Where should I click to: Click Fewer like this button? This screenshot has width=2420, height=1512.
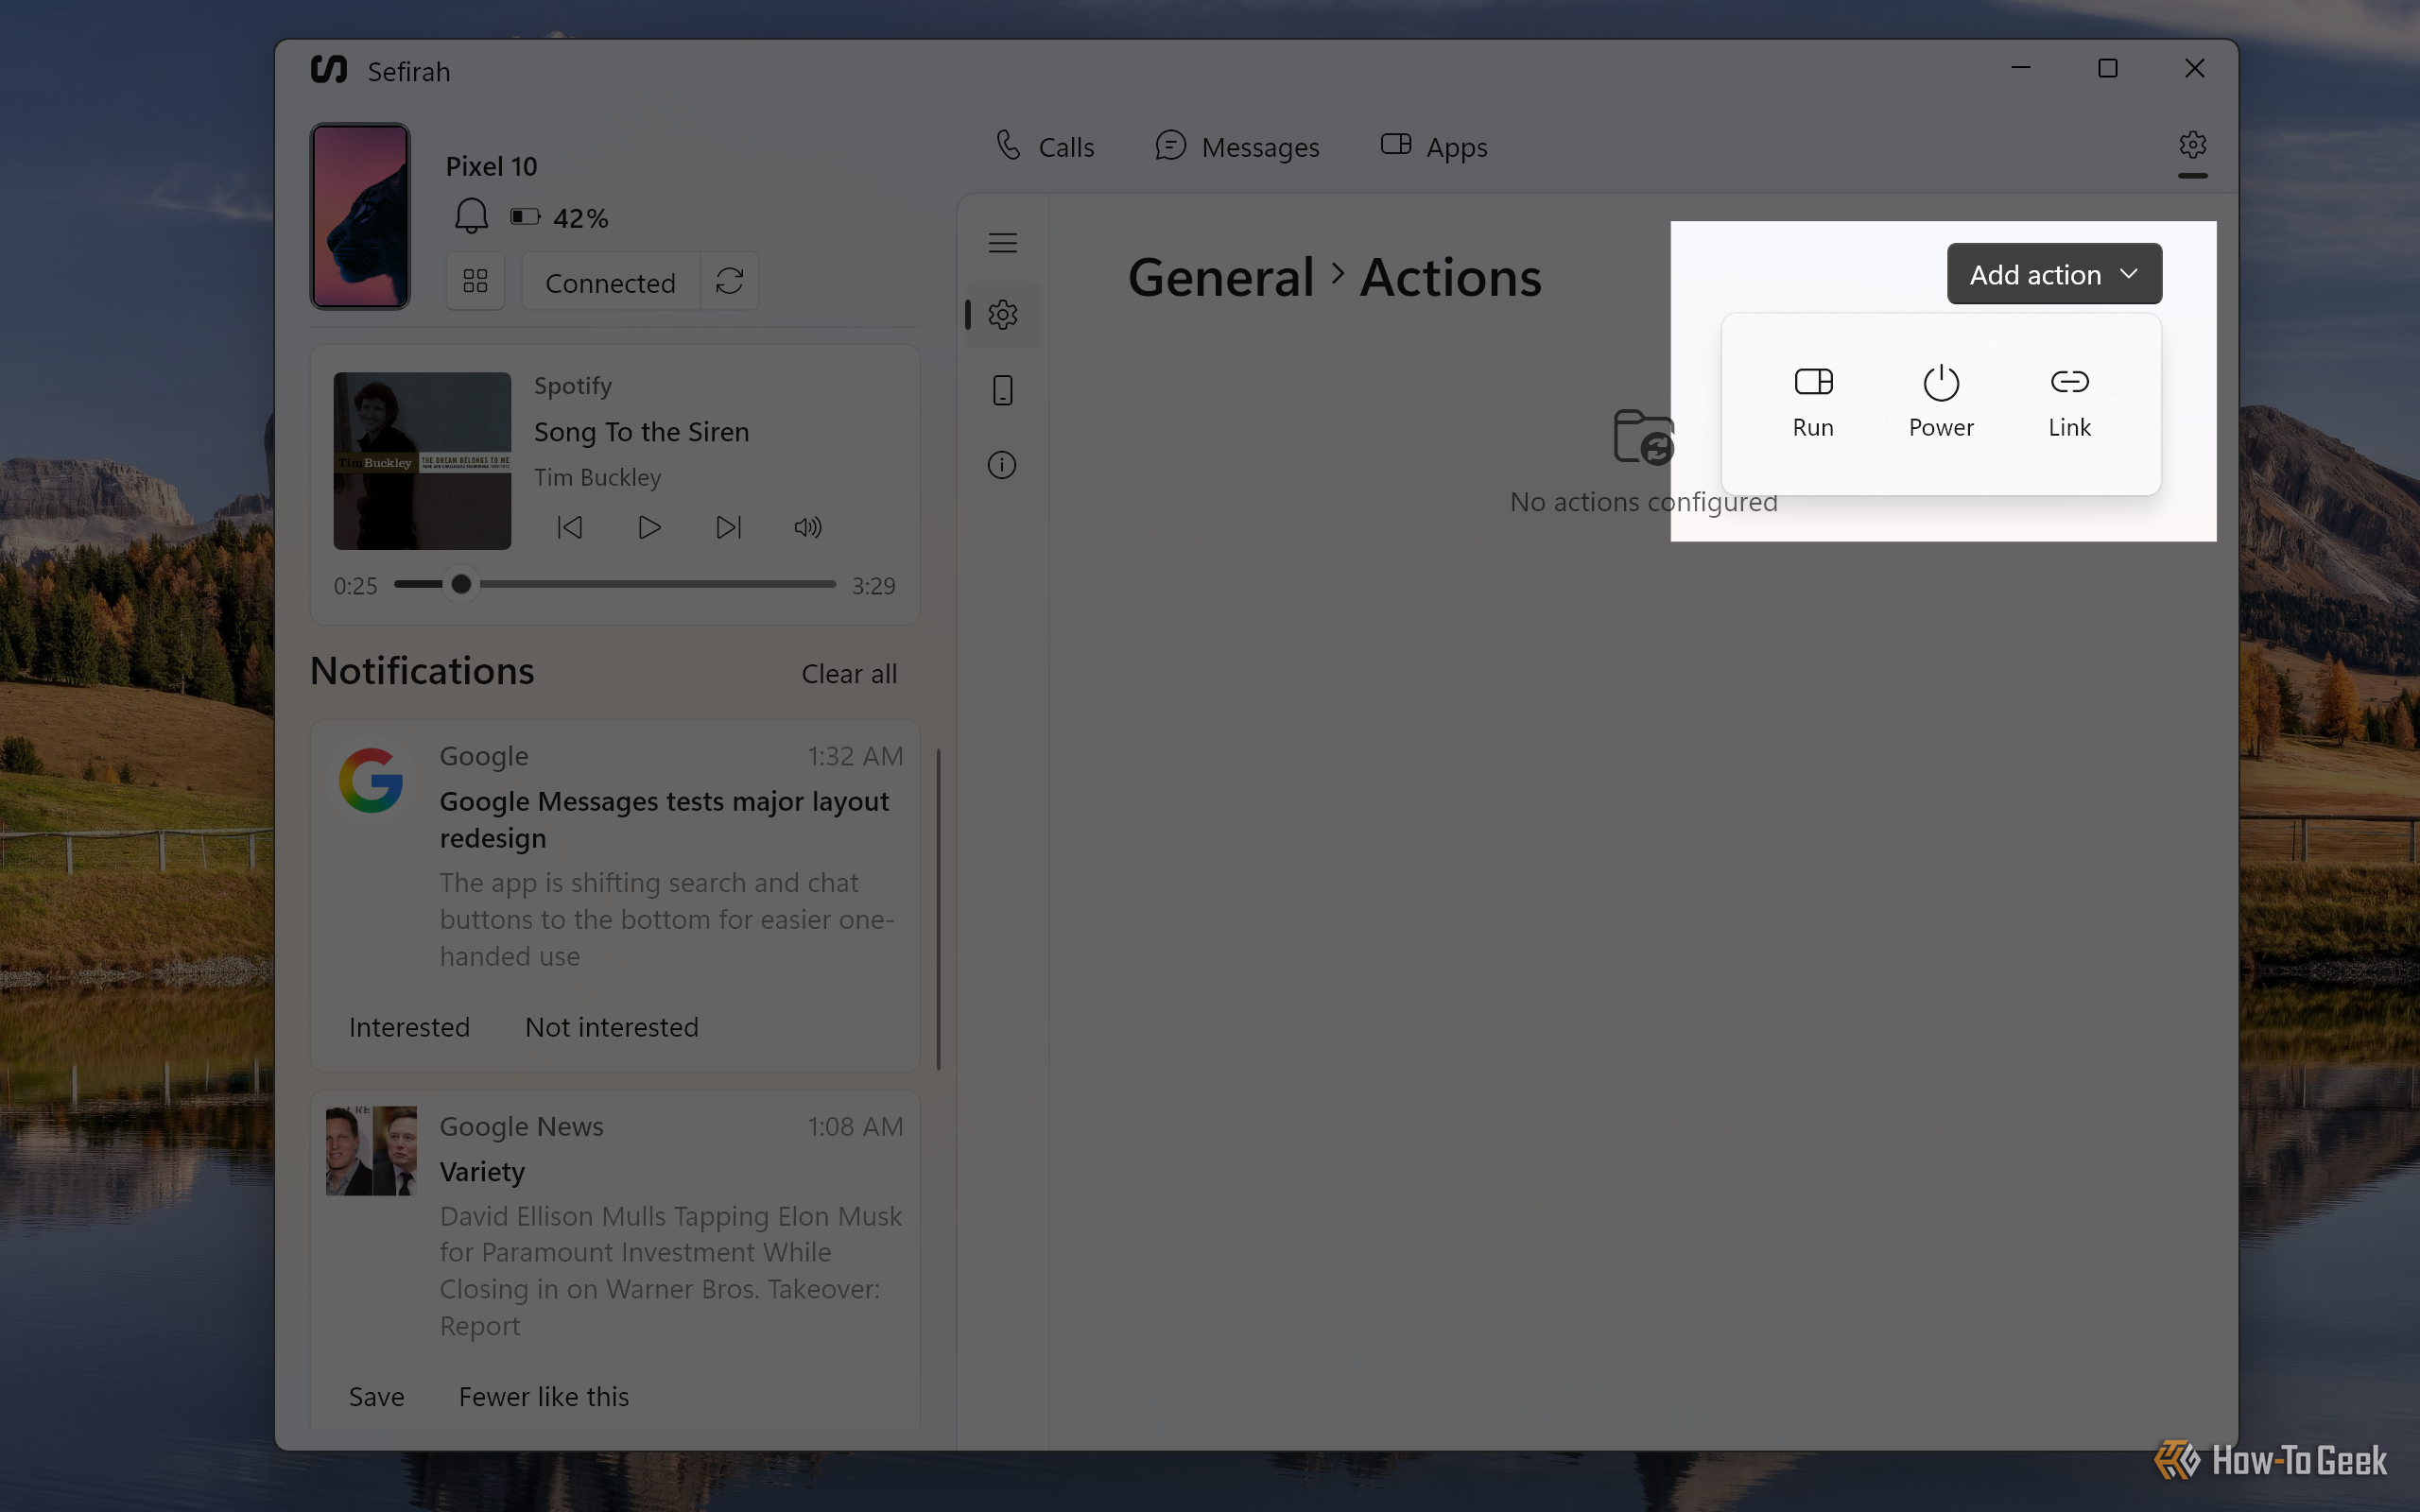point(544,1396)
